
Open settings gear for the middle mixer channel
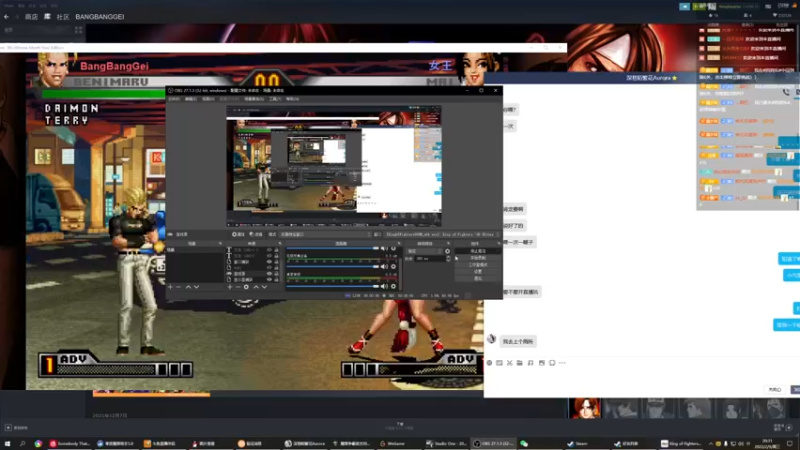point(393,267)
